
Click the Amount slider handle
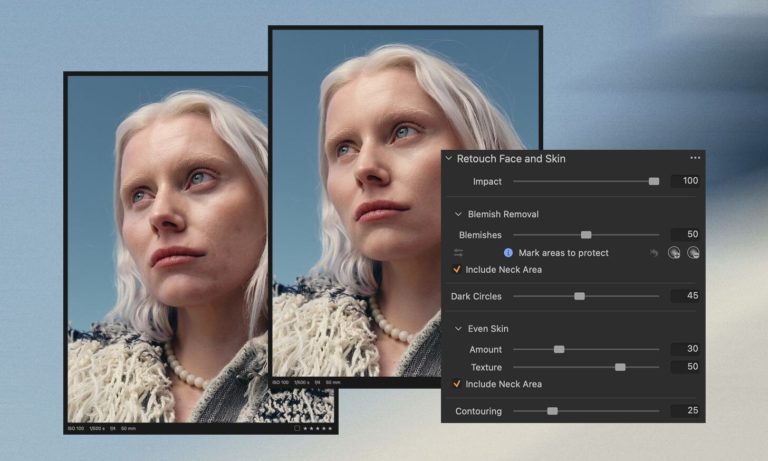coord(559,349)
